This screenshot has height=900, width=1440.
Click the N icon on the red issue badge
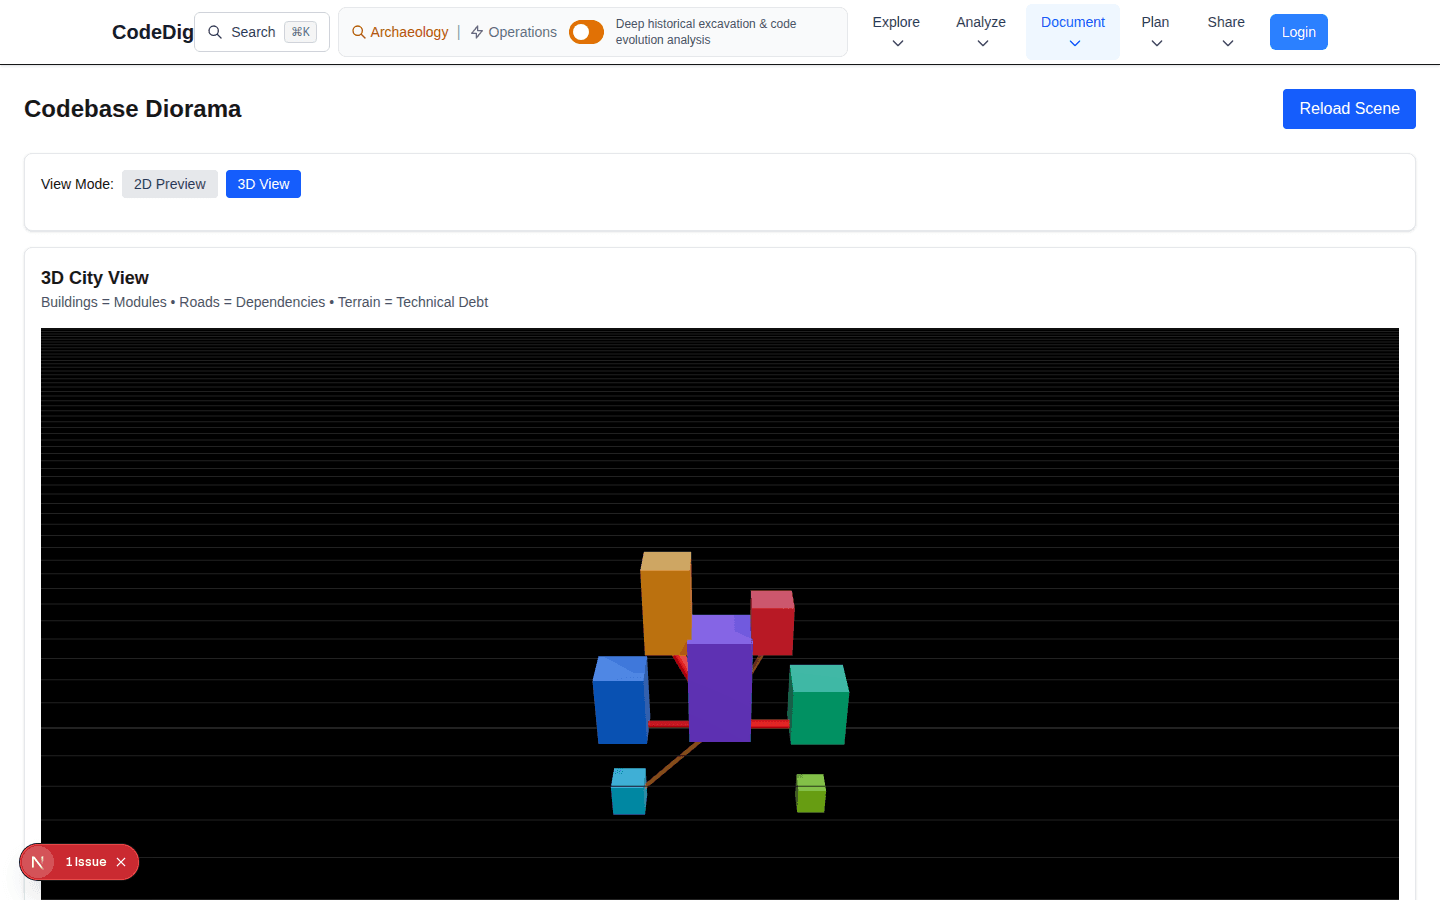[38, 861]
